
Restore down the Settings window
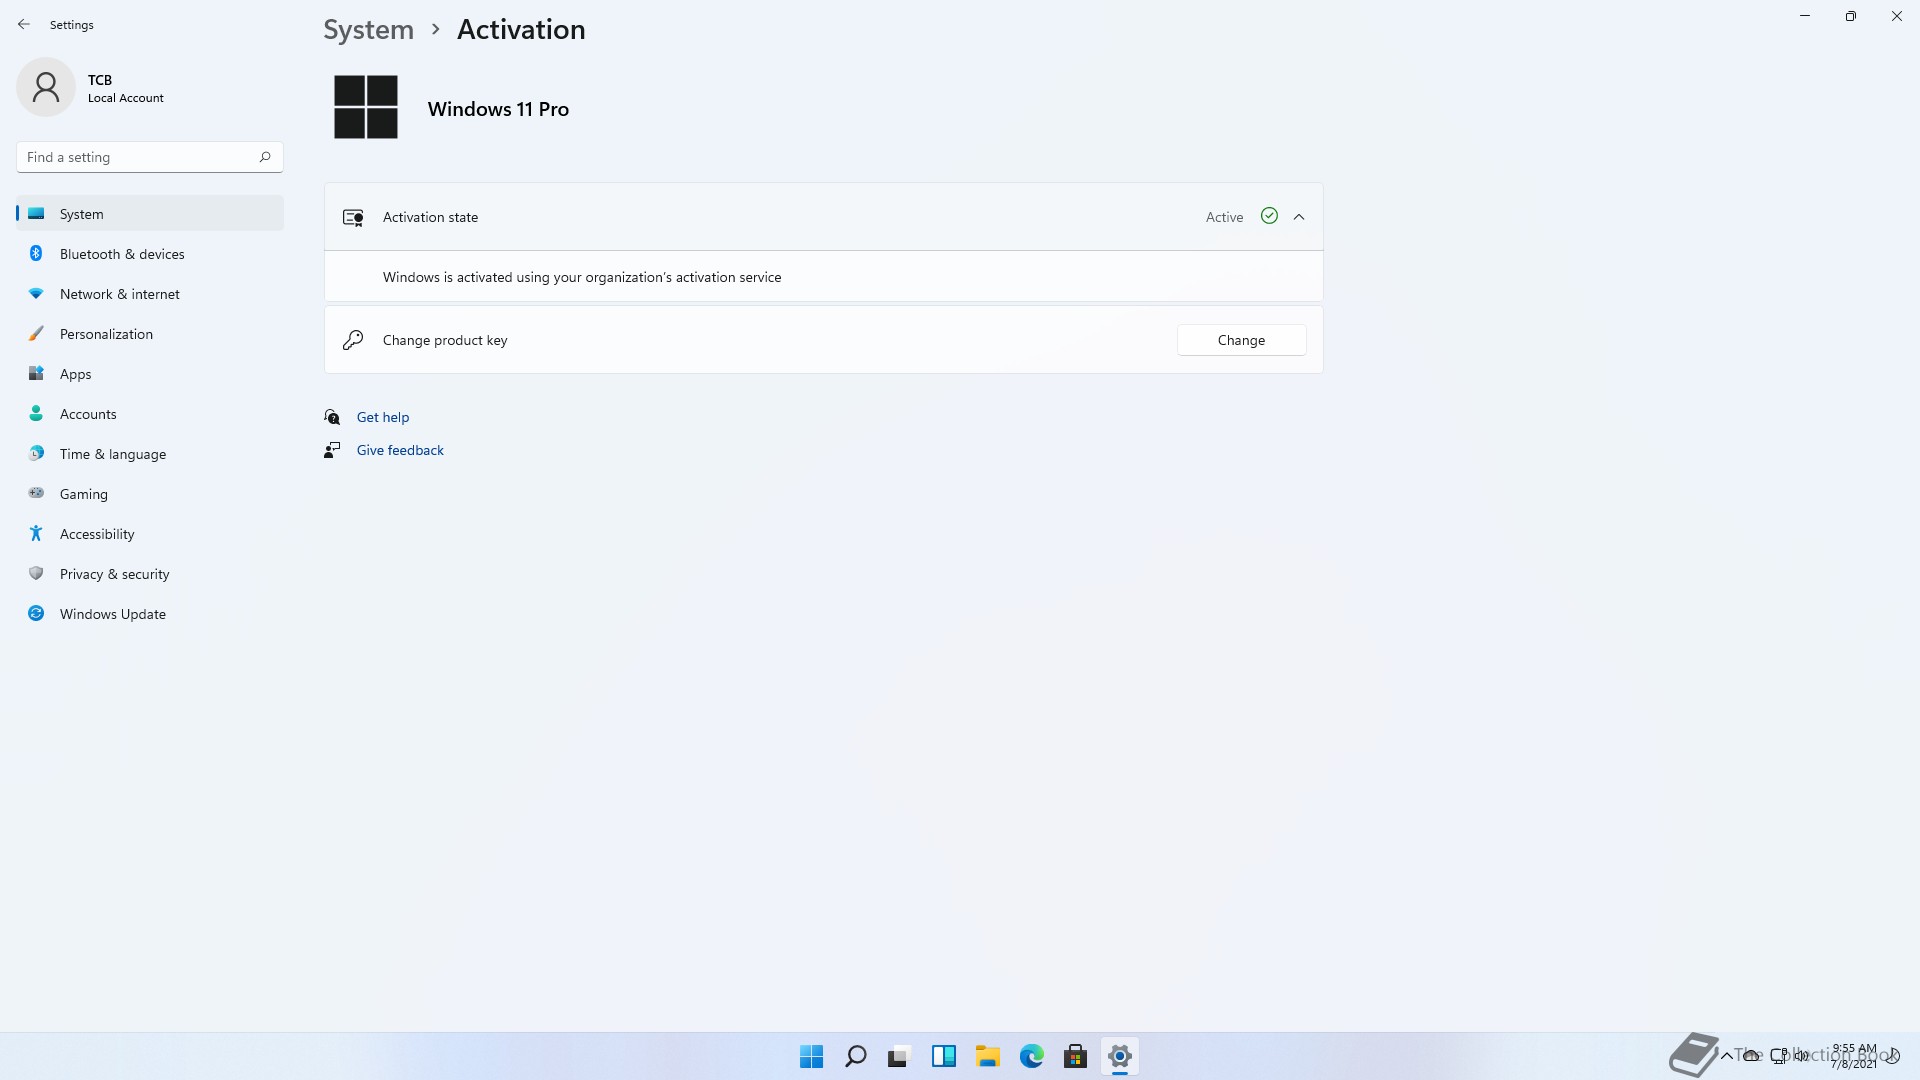click(1851, 16)
